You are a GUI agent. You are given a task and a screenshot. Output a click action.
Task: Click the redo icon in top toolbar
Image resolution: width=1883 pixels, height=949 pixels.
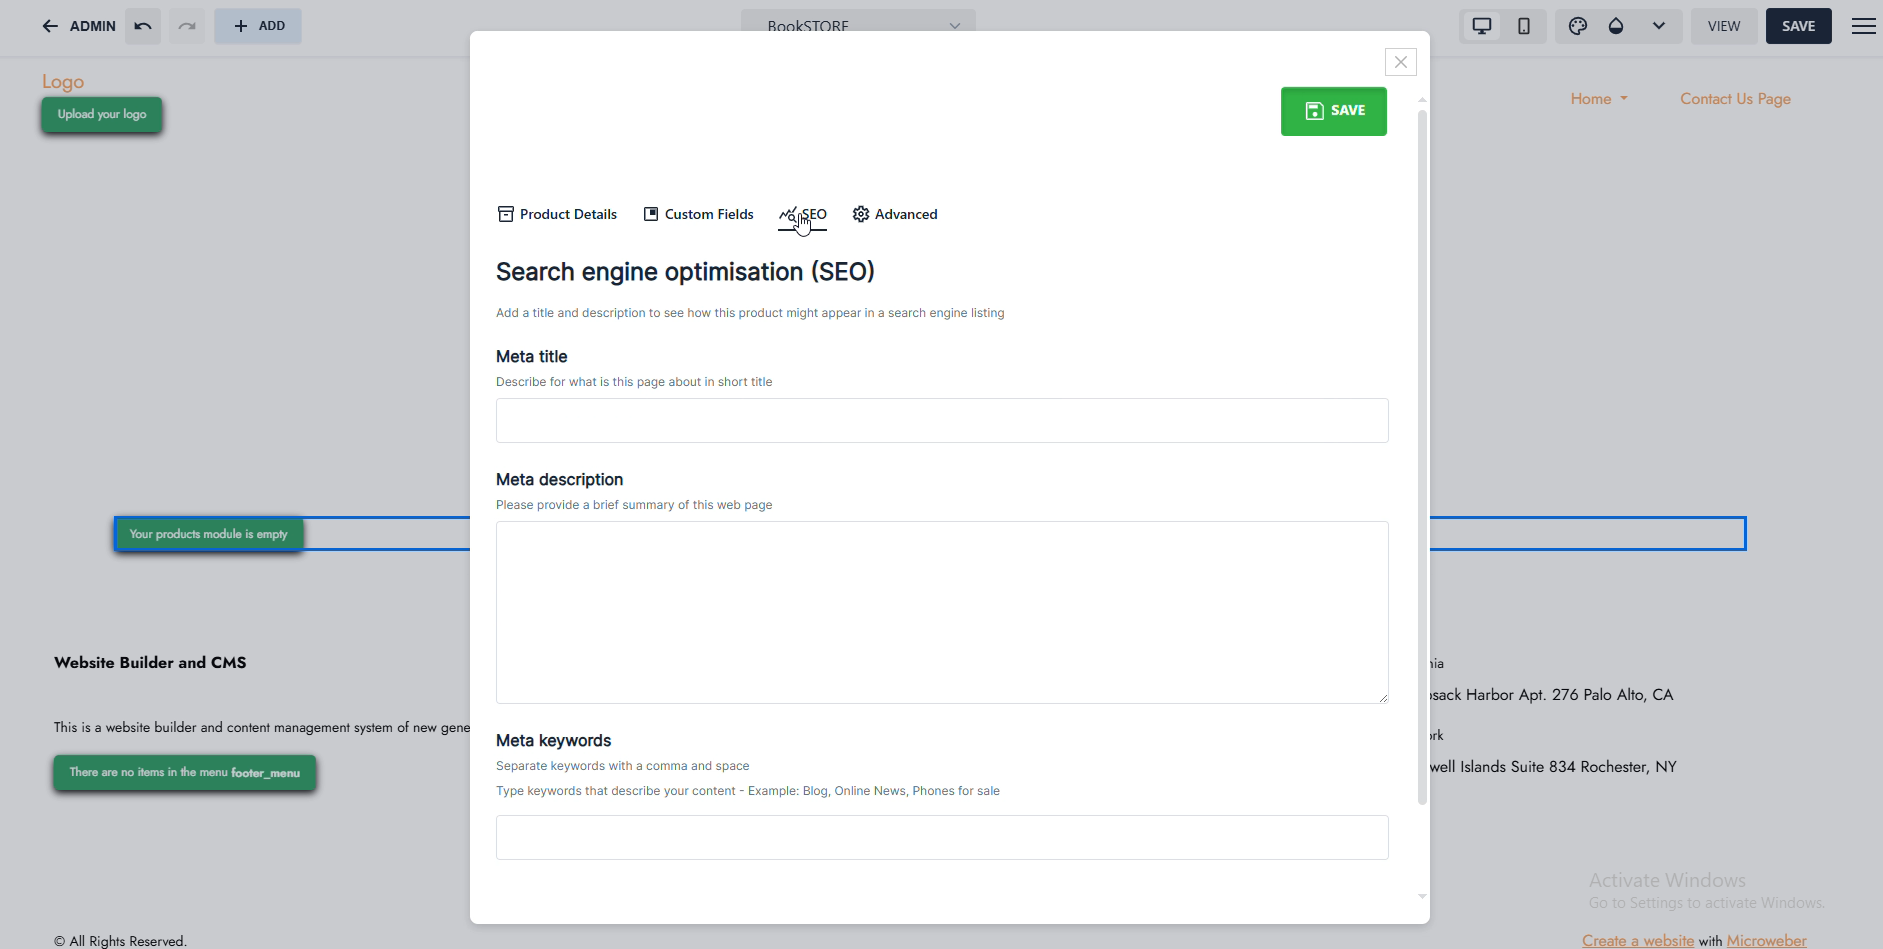click(x=187, y=26)
